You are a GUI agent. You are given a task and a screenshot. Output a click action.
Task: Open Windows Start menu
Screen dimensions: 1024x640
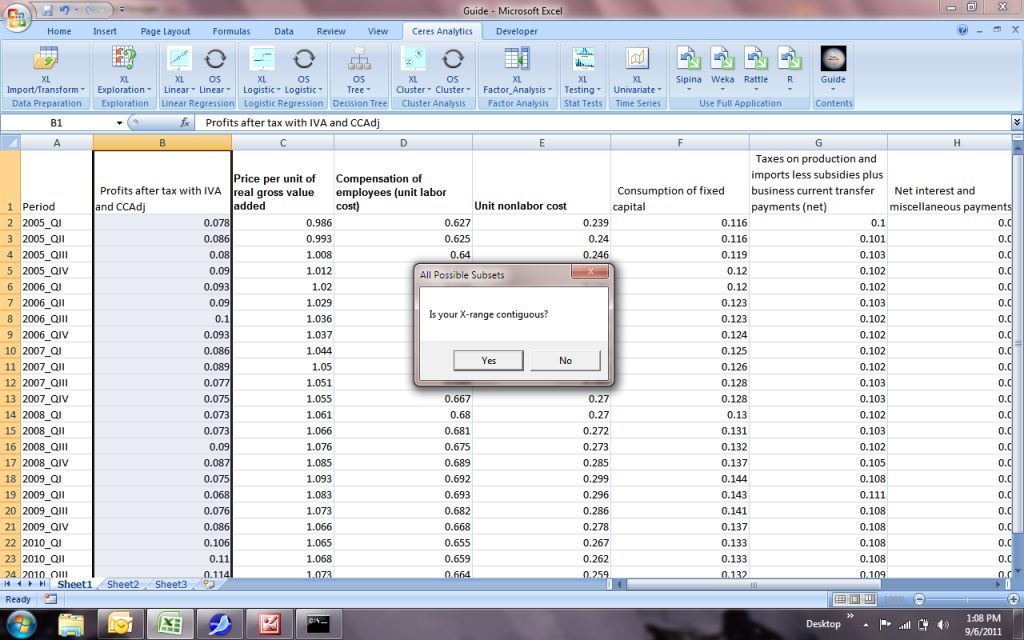(22, 624)
